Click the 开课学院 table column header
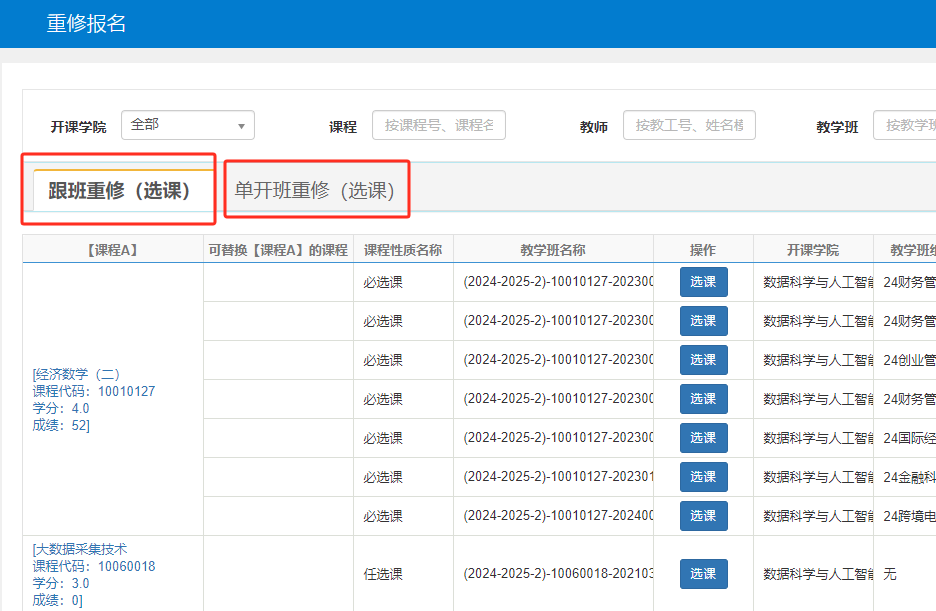The image size is (936, 611). coord(813,250)
